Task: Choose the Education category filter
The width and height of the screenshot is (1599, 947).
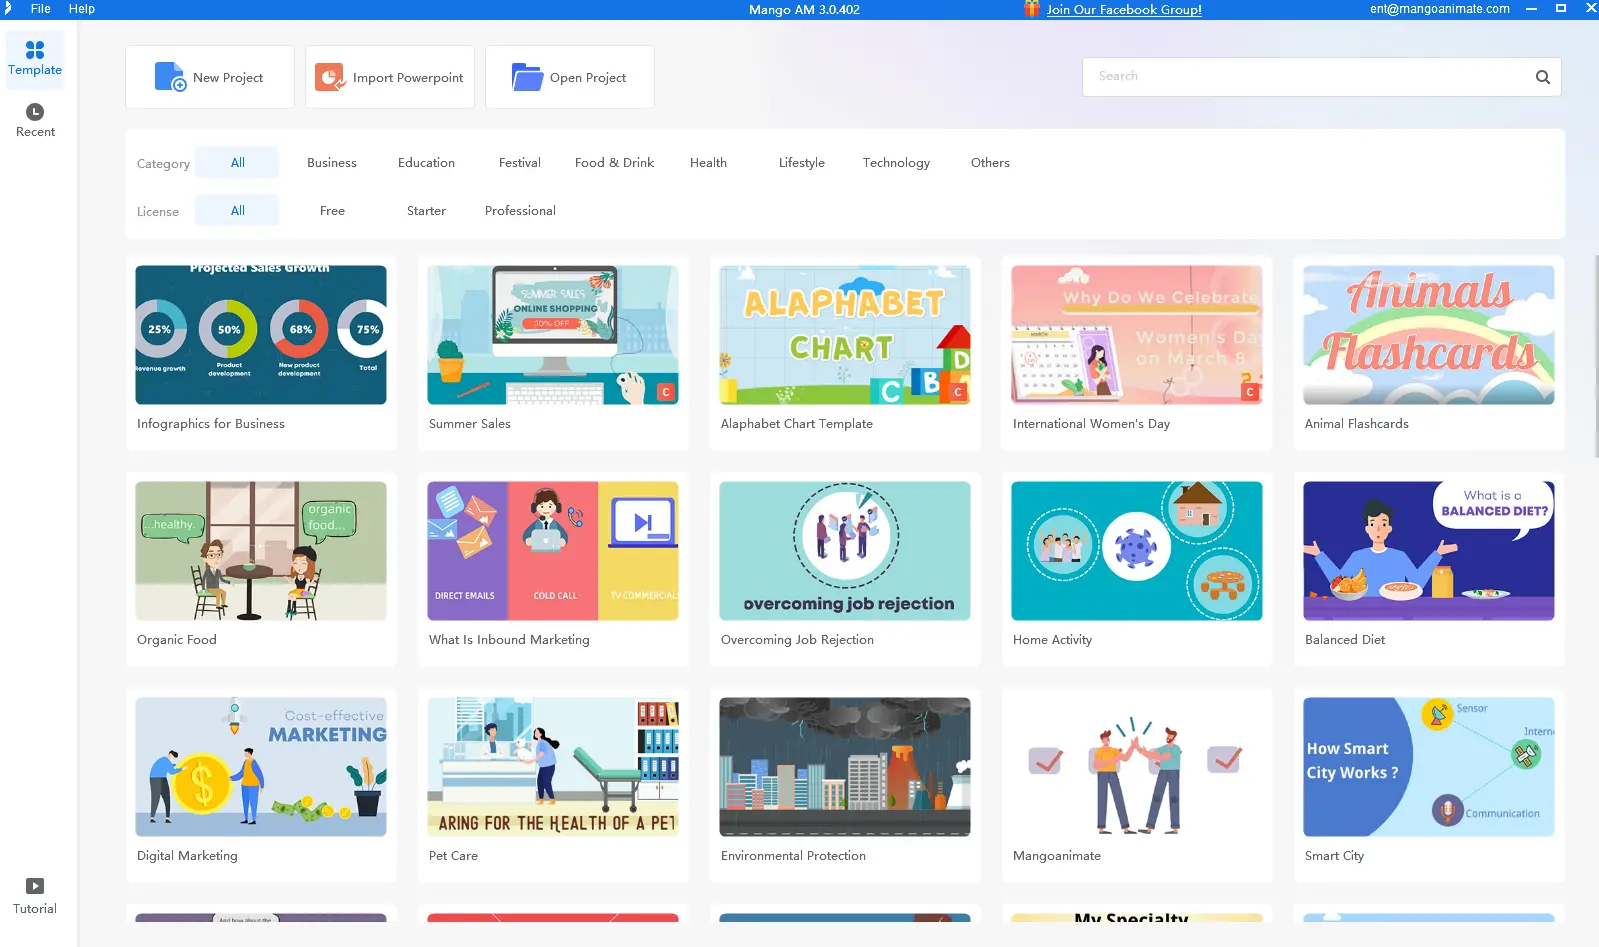Action: pyautogui.click(x=426, y=163)
